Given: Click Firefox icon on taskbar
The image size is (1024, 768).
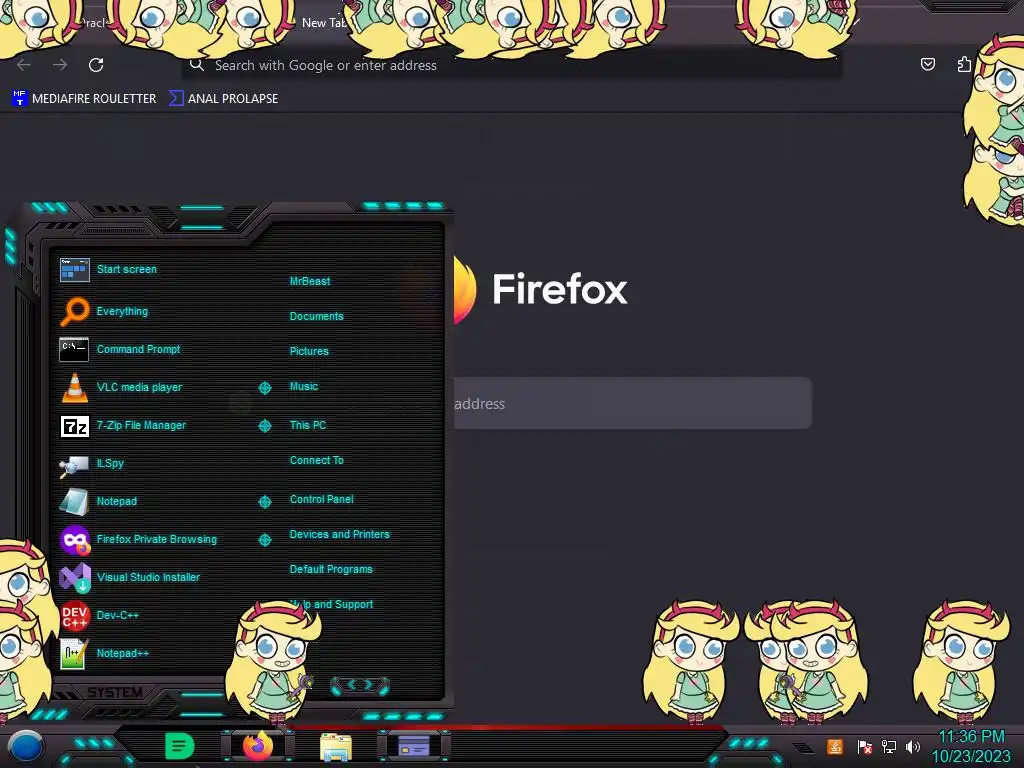Looking at the screenshot, I should (x=258, y=746).
